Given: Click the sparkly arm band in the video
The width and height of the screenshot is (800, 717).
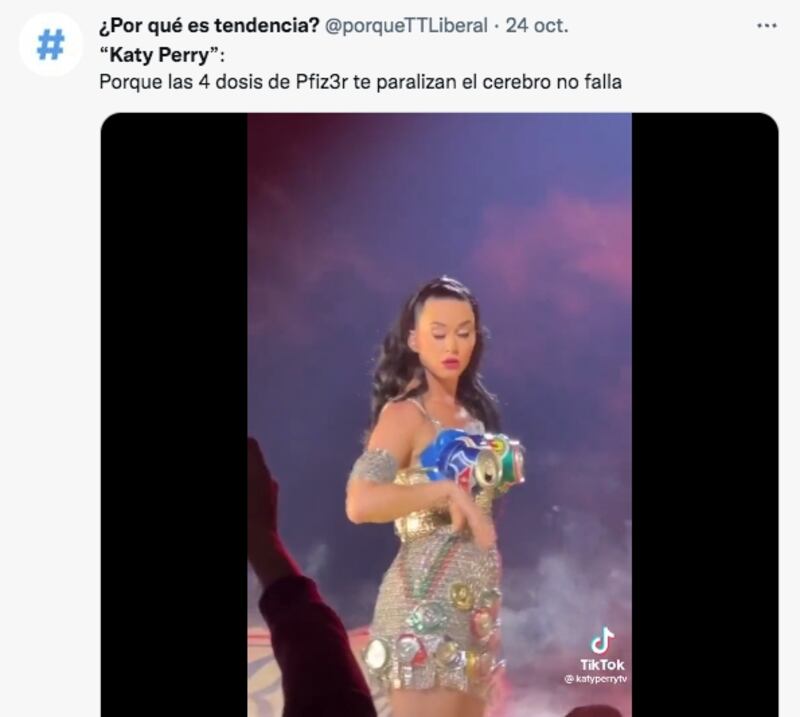Looking at the screenshot, I should tap(374, 466).
